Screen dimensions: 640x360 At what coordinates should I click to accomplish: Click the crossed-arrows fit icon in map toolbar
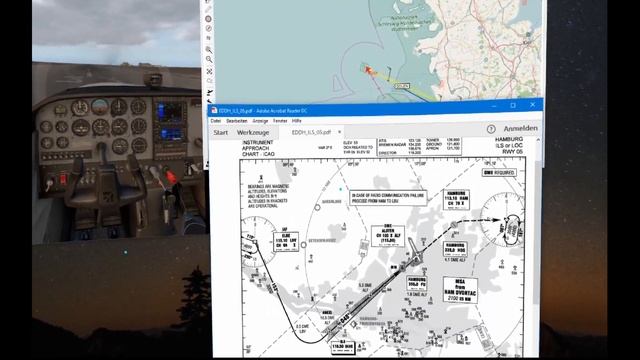[209, 71]
